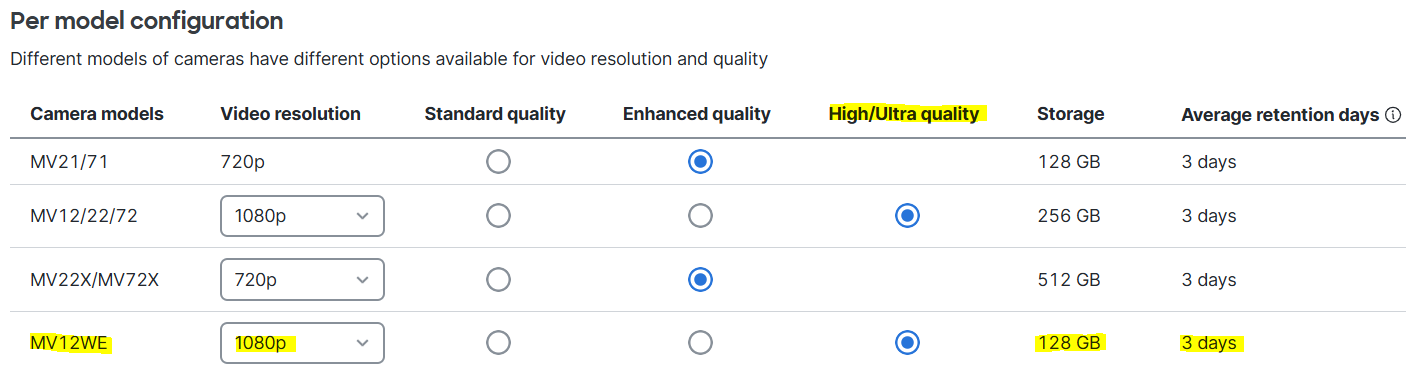
Task: Click the MV12WE camera model label
Action: point(70,343)
